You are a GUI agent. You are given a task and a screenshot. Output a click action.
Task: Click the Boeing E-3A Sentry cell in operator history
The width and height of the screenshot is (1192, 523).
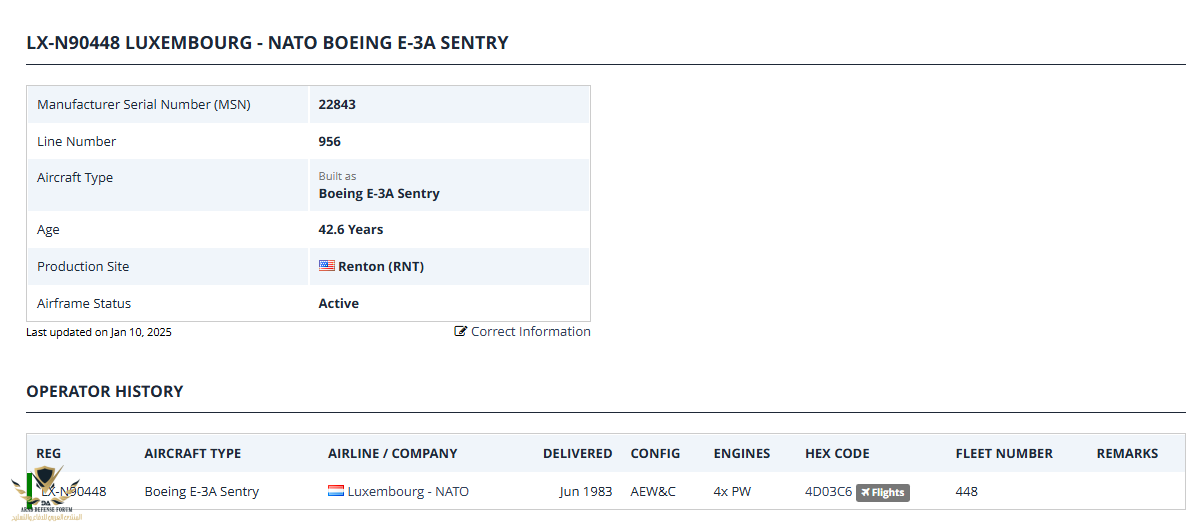tap(201, 492)
